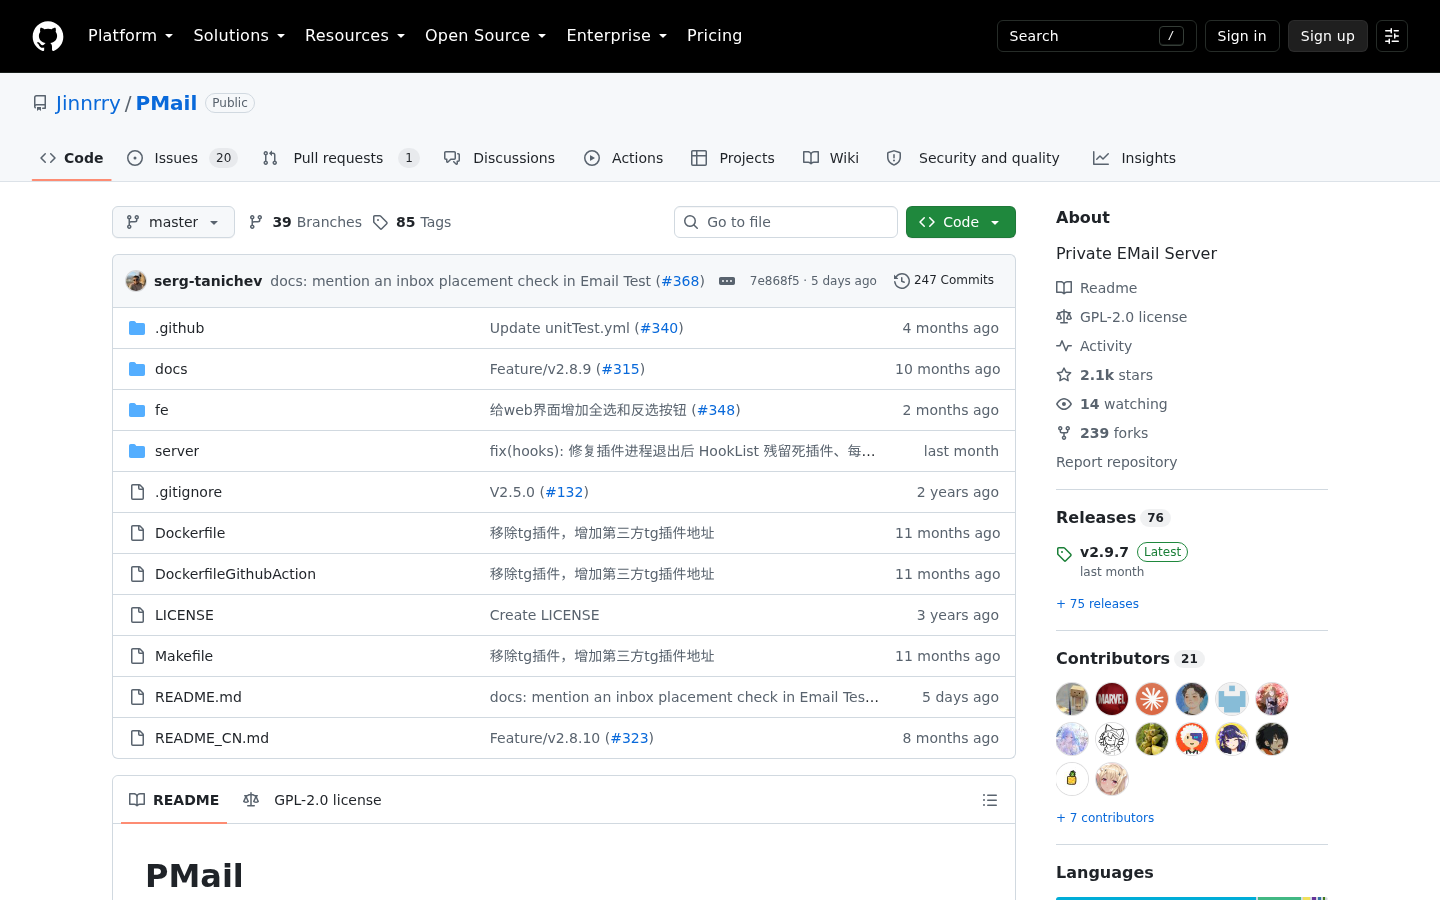Click the Dockerfile file icon
The width and height of the screenshot is (1440, 900).
137,533
